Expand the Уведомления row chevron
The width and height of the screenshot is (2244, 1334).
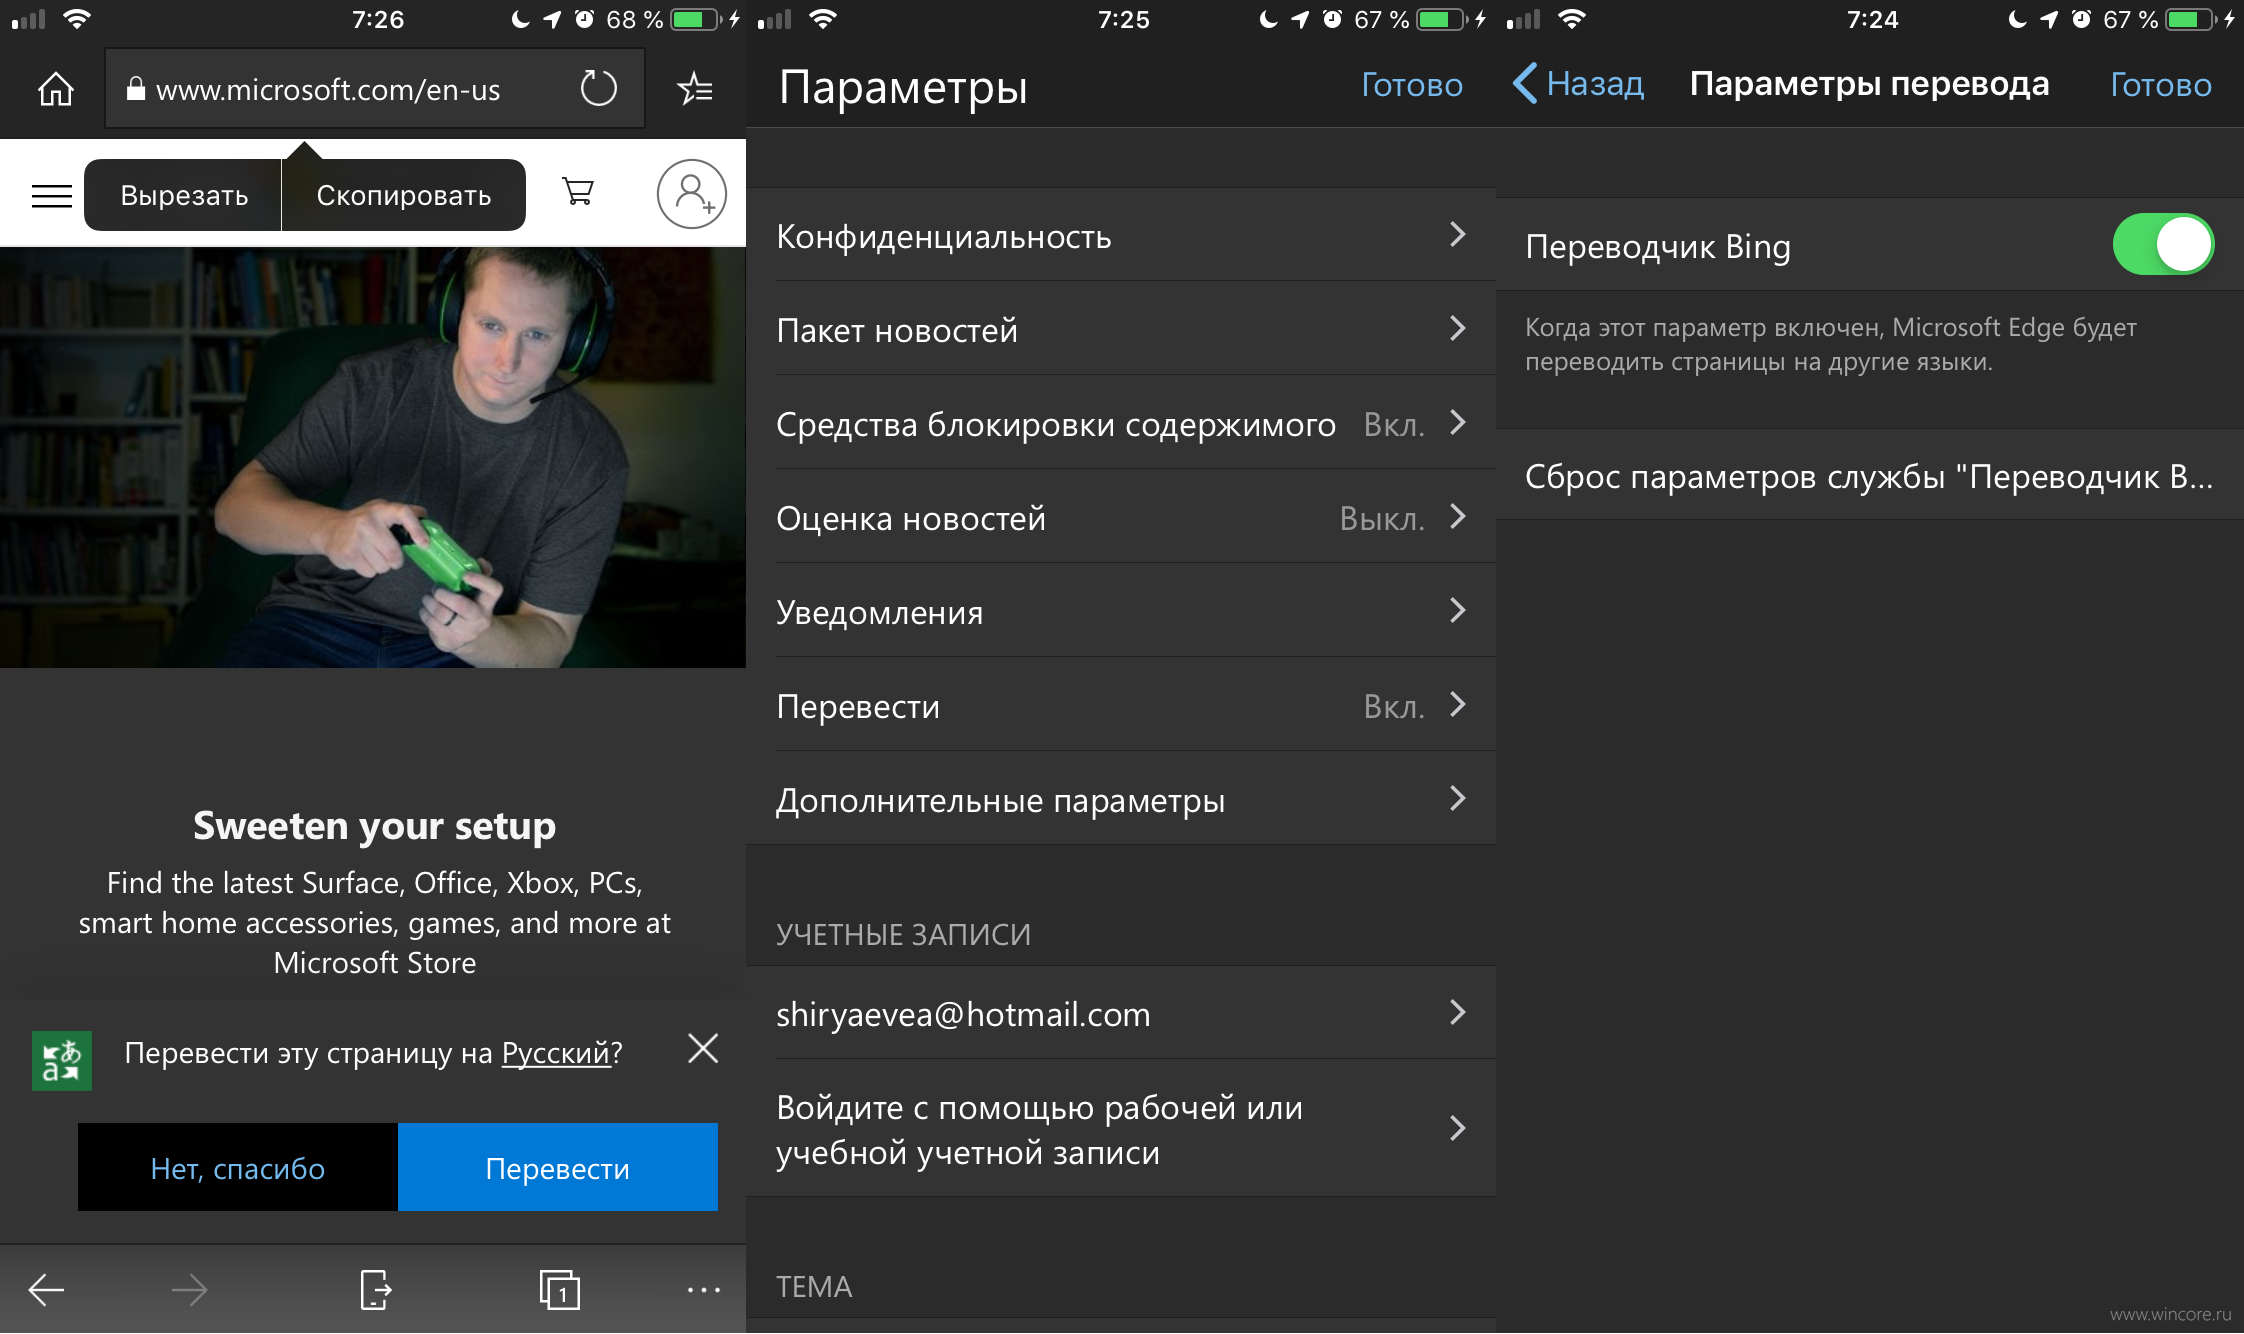(1458, 610)
